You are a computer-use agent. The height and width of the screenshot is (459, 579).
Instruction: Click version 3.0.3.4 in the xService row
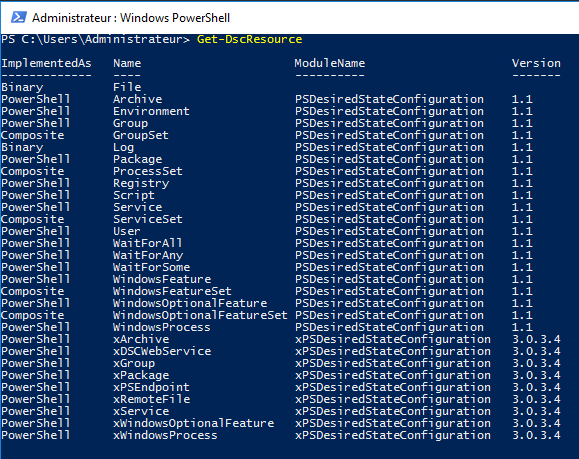point(536,411)
